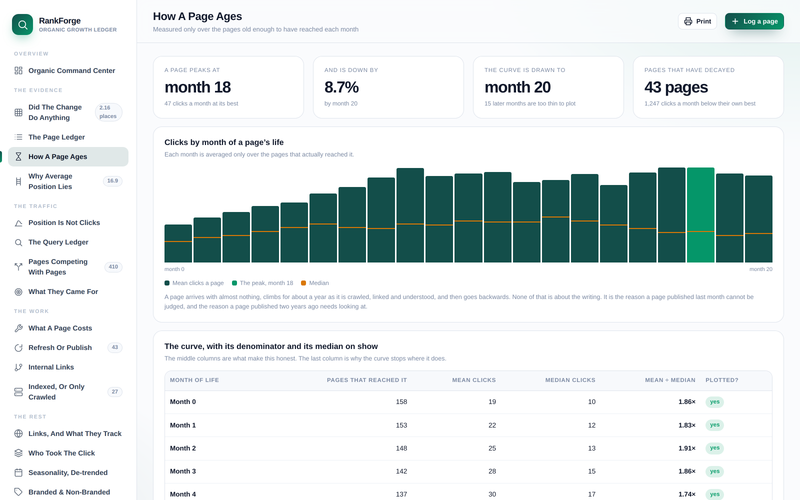Open Pages Competing With Pages
The image size is (800, 500).
click(x=68, y=267)
